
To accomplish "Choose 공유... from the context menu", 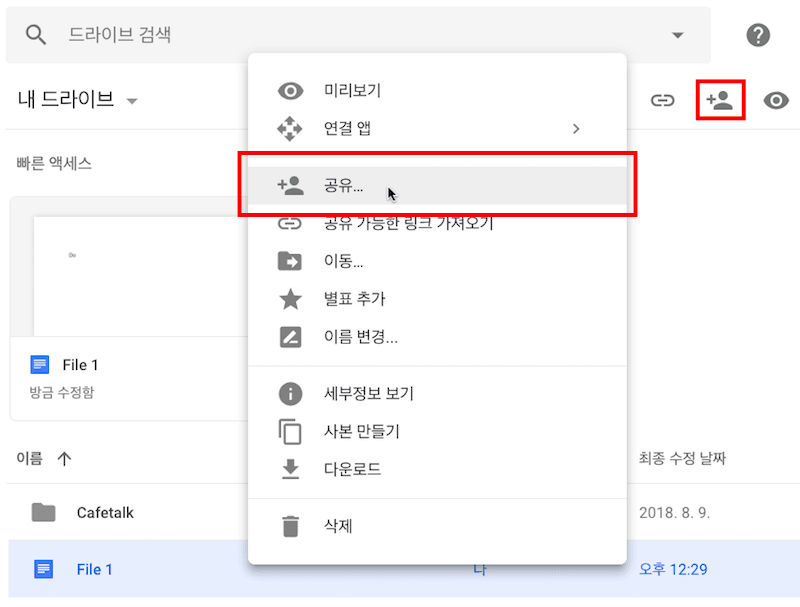I will tap(437, 185).
